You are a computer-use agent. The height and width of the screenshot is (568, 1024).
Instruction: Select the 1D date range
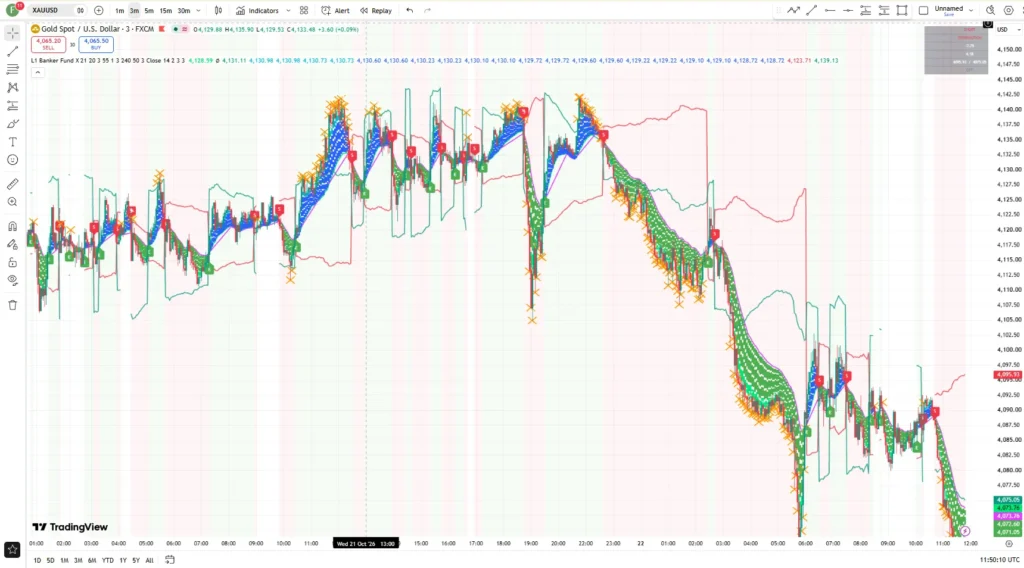click(37, 560)
